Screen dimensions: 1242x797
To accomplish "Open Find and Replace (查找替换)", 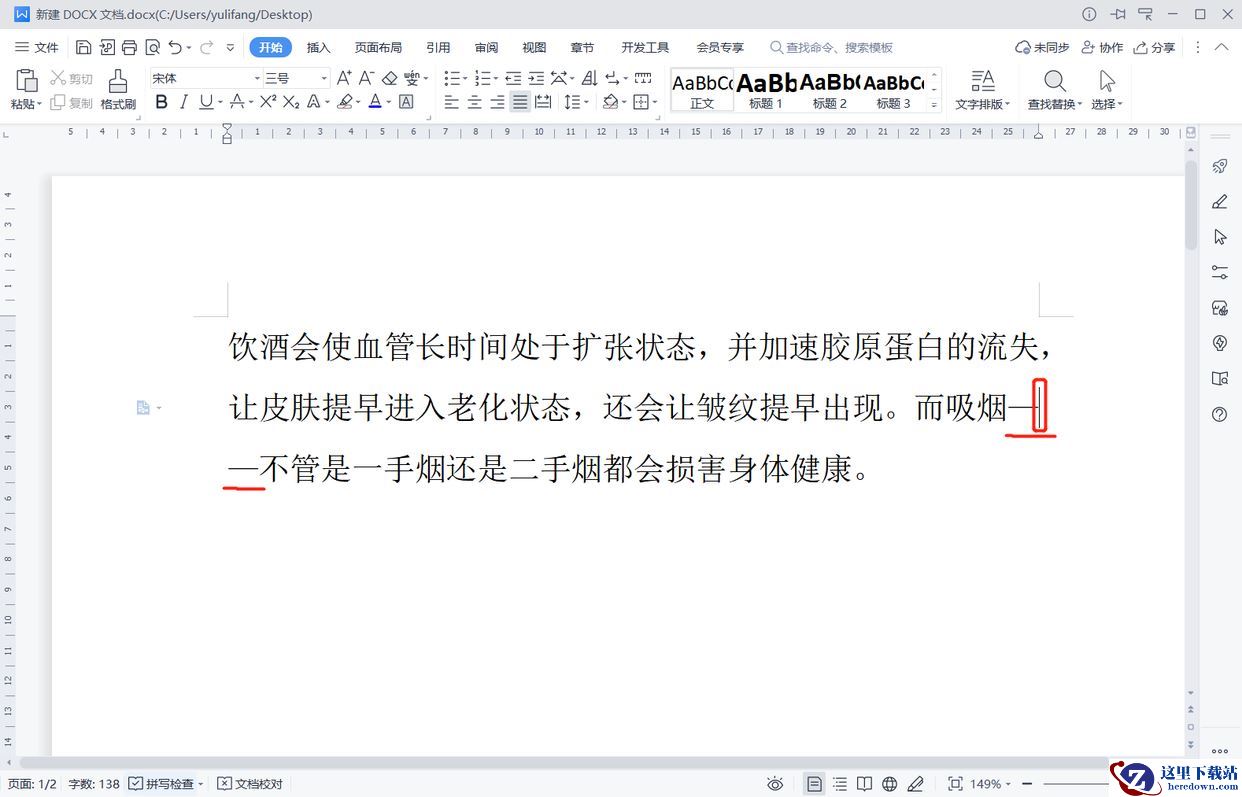I will coord(1054,88).
